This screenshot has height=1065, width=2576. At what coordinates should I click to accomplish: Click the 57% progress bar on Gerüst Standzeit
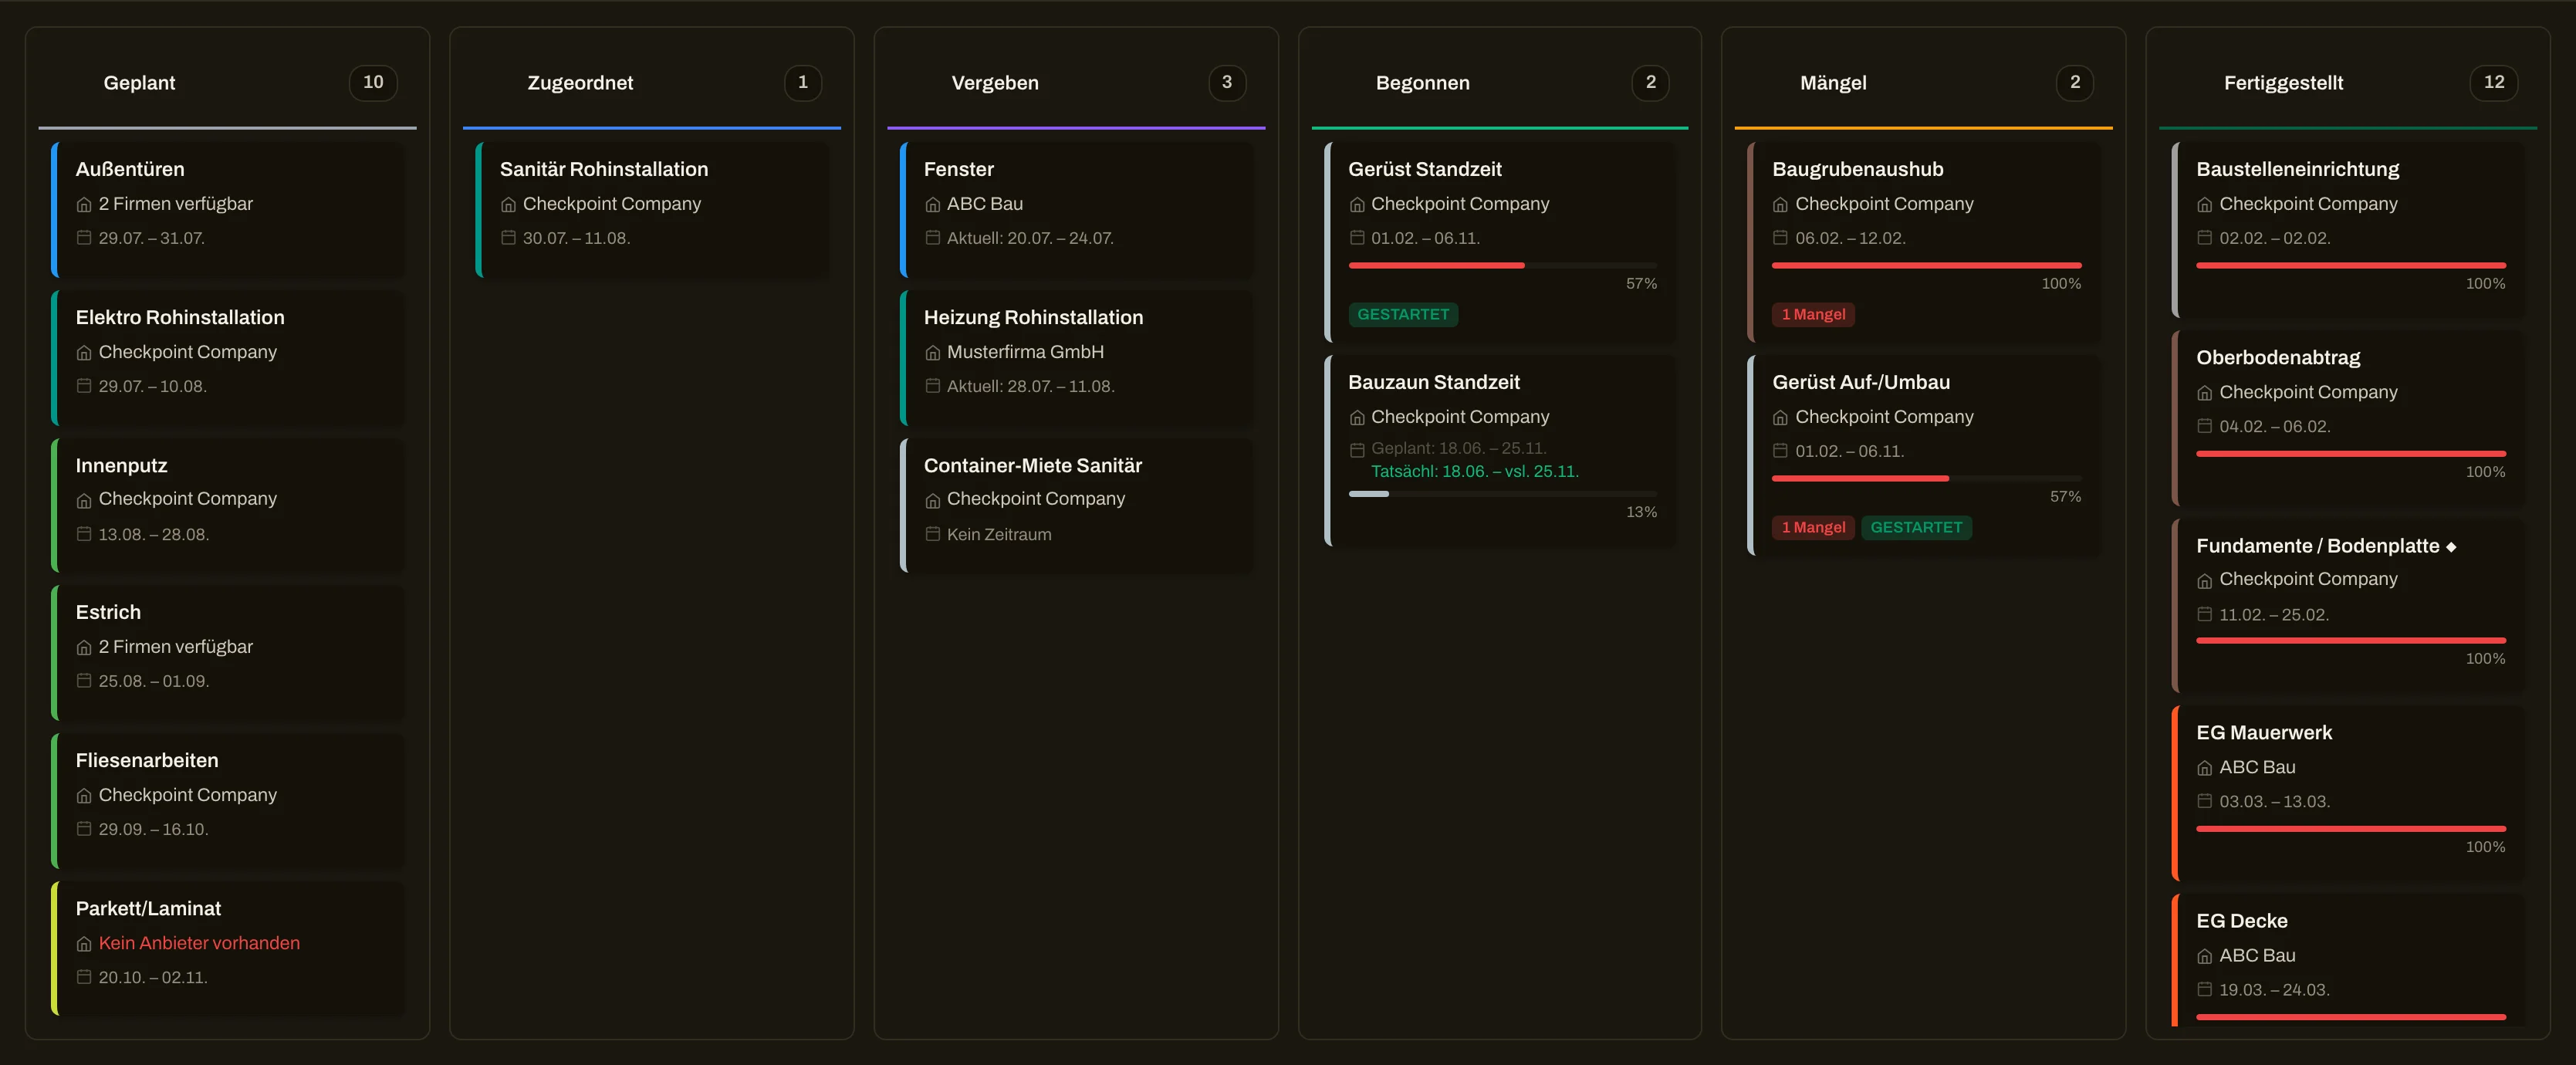[x=1502, y=265]
